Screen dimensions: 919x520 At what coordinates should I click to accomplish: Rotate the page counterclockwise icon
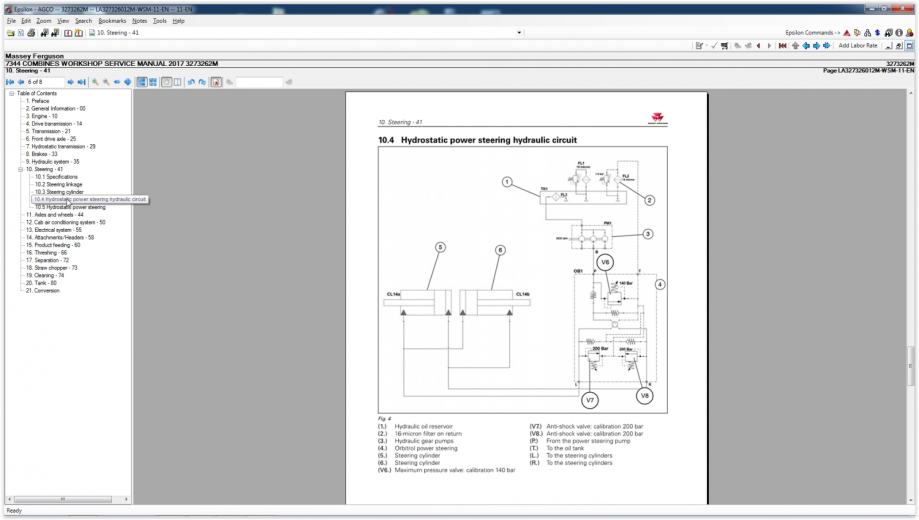[191, 82]
